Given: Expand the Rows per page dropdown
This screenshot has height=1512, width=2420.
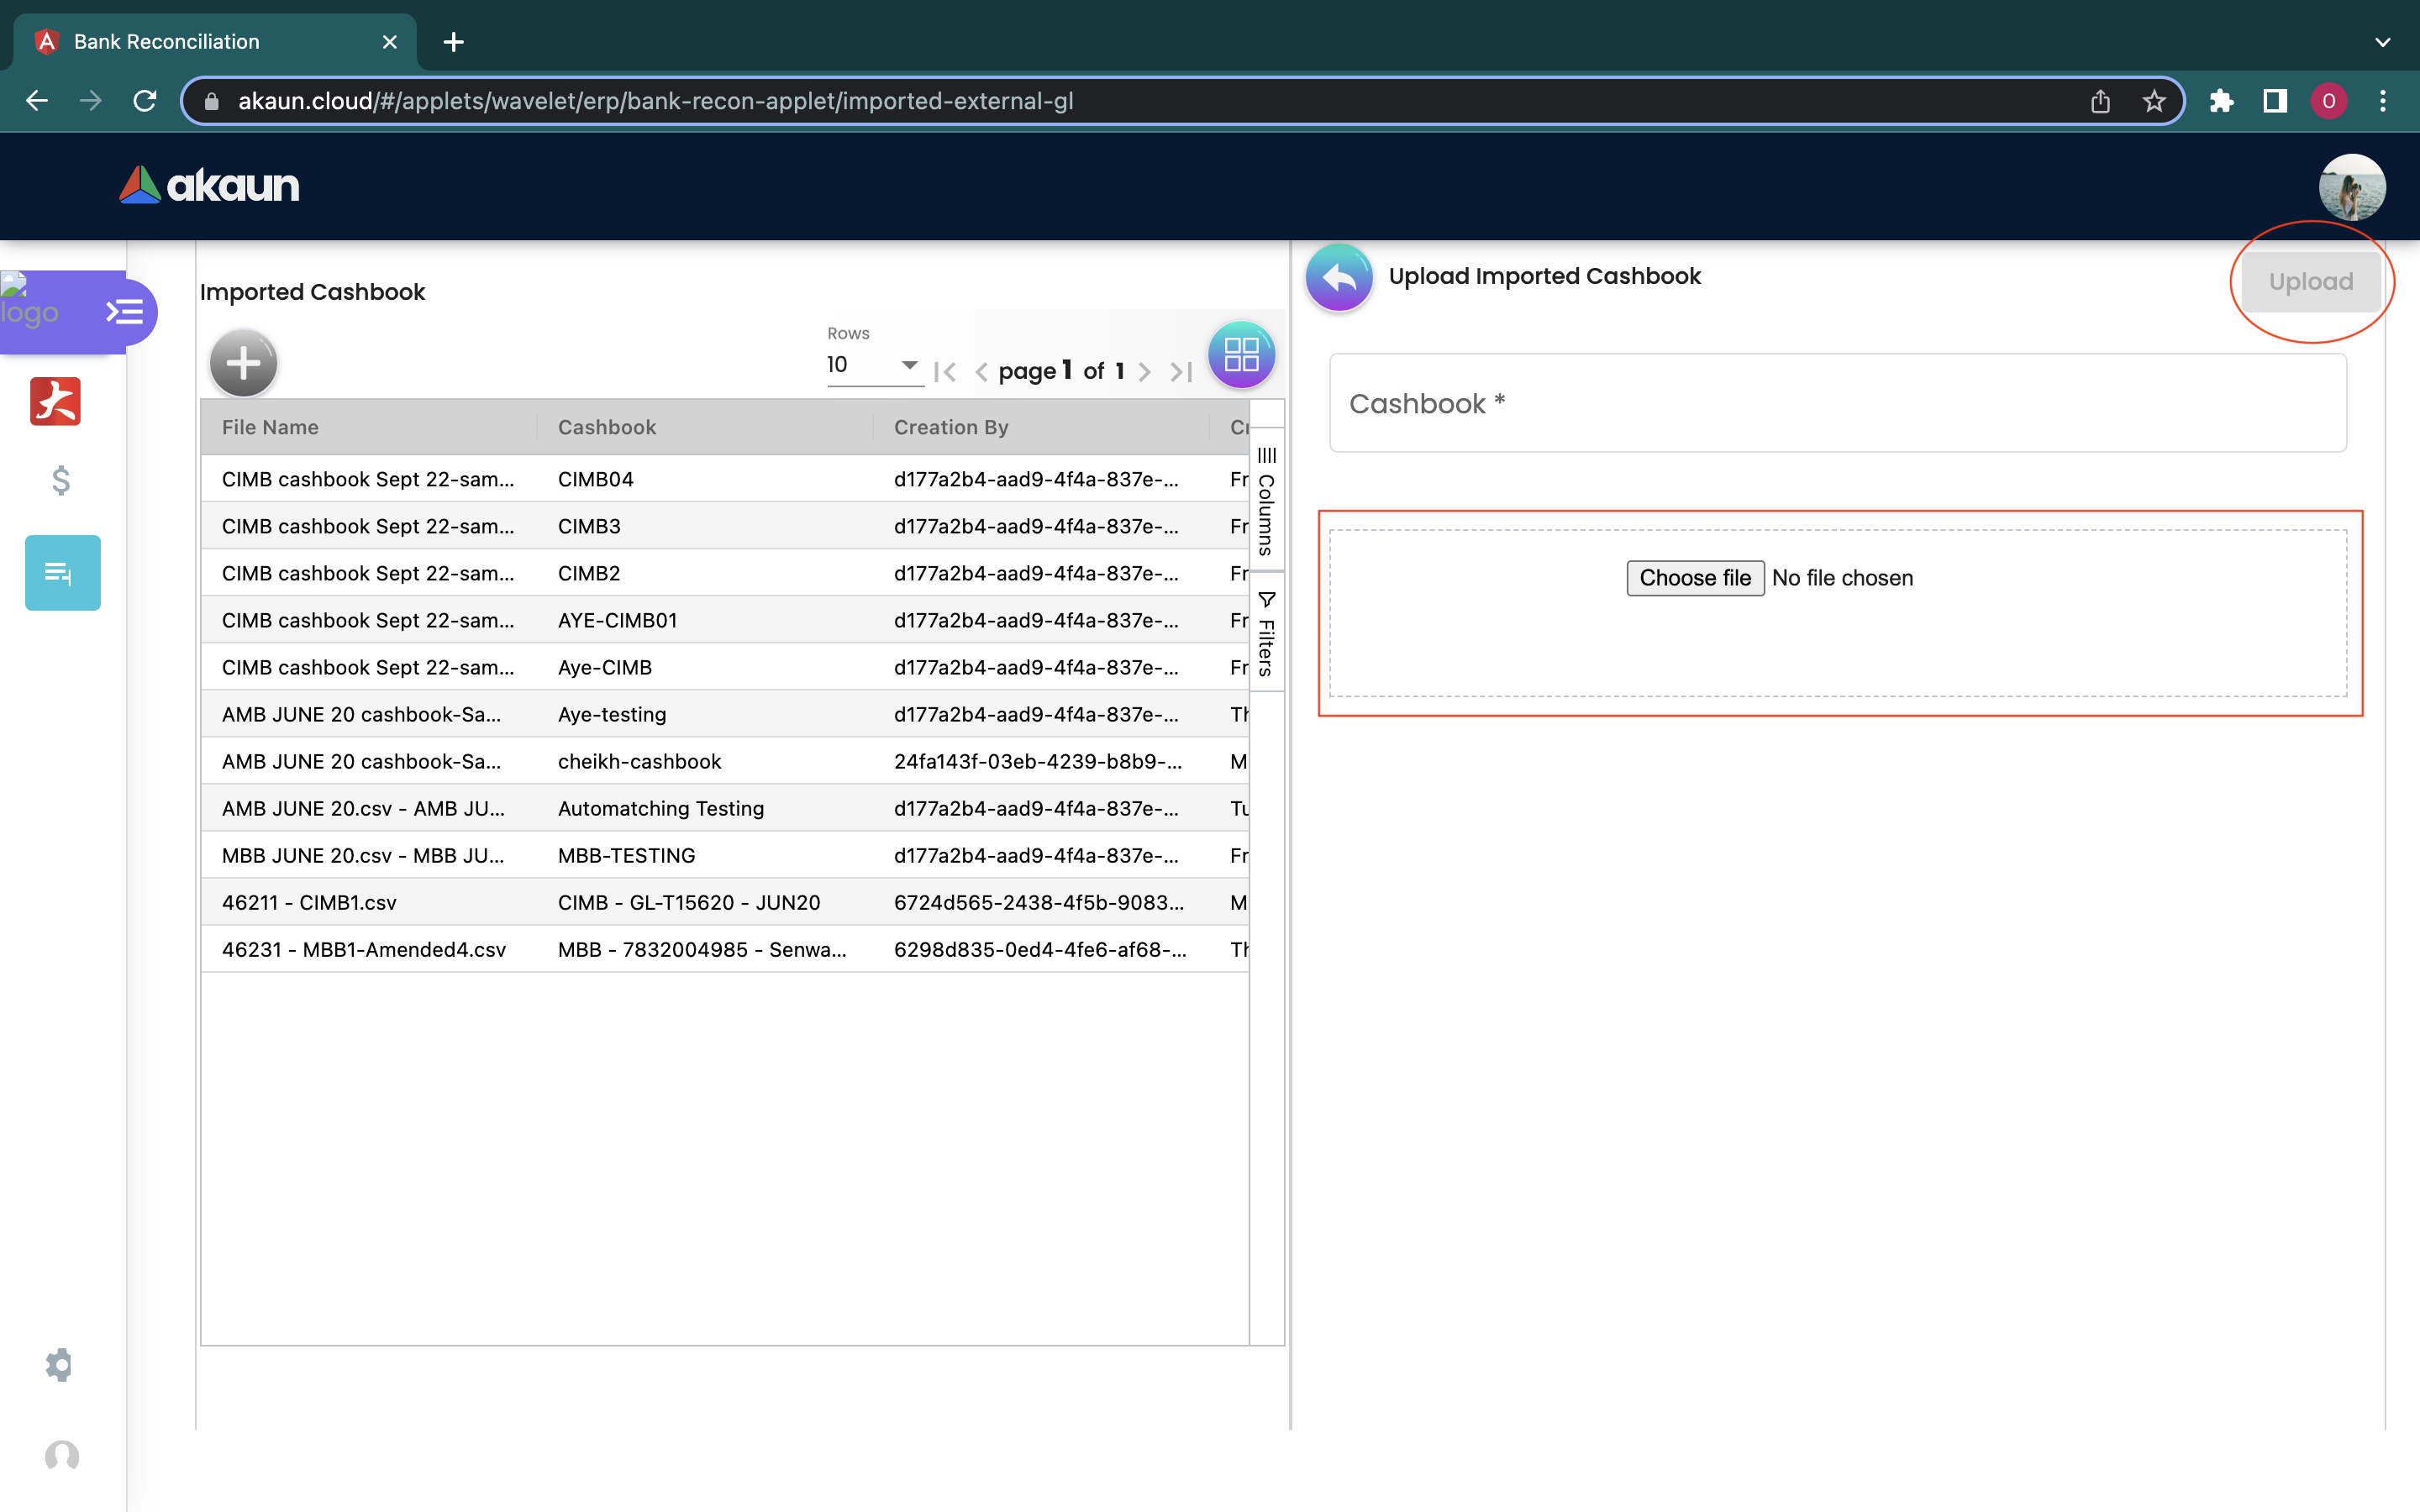Looking at the screenshot, I should [x=873, y=365].
